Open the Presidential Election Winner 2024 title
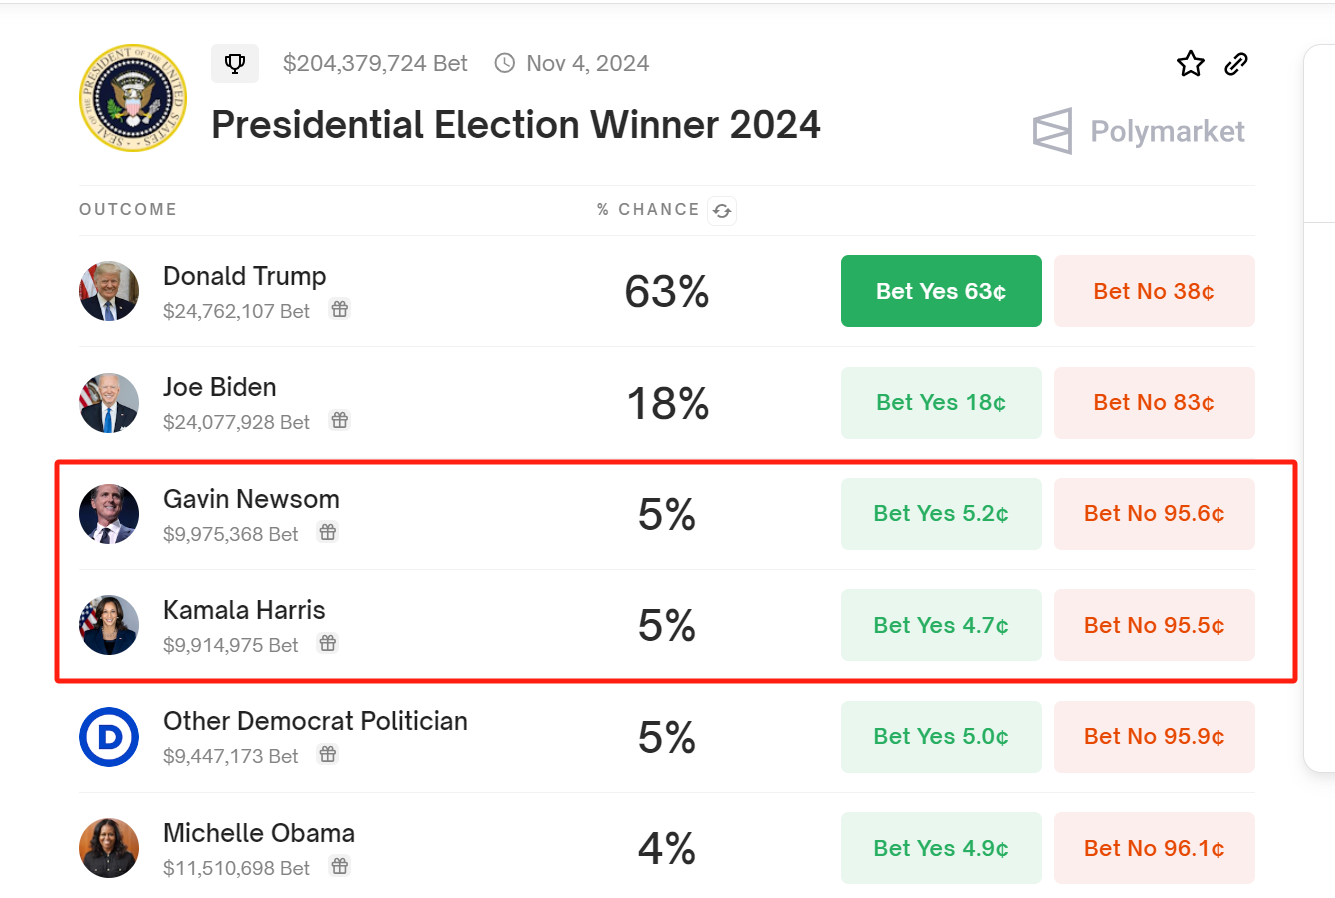1335x898 pixels. point(515,125)
